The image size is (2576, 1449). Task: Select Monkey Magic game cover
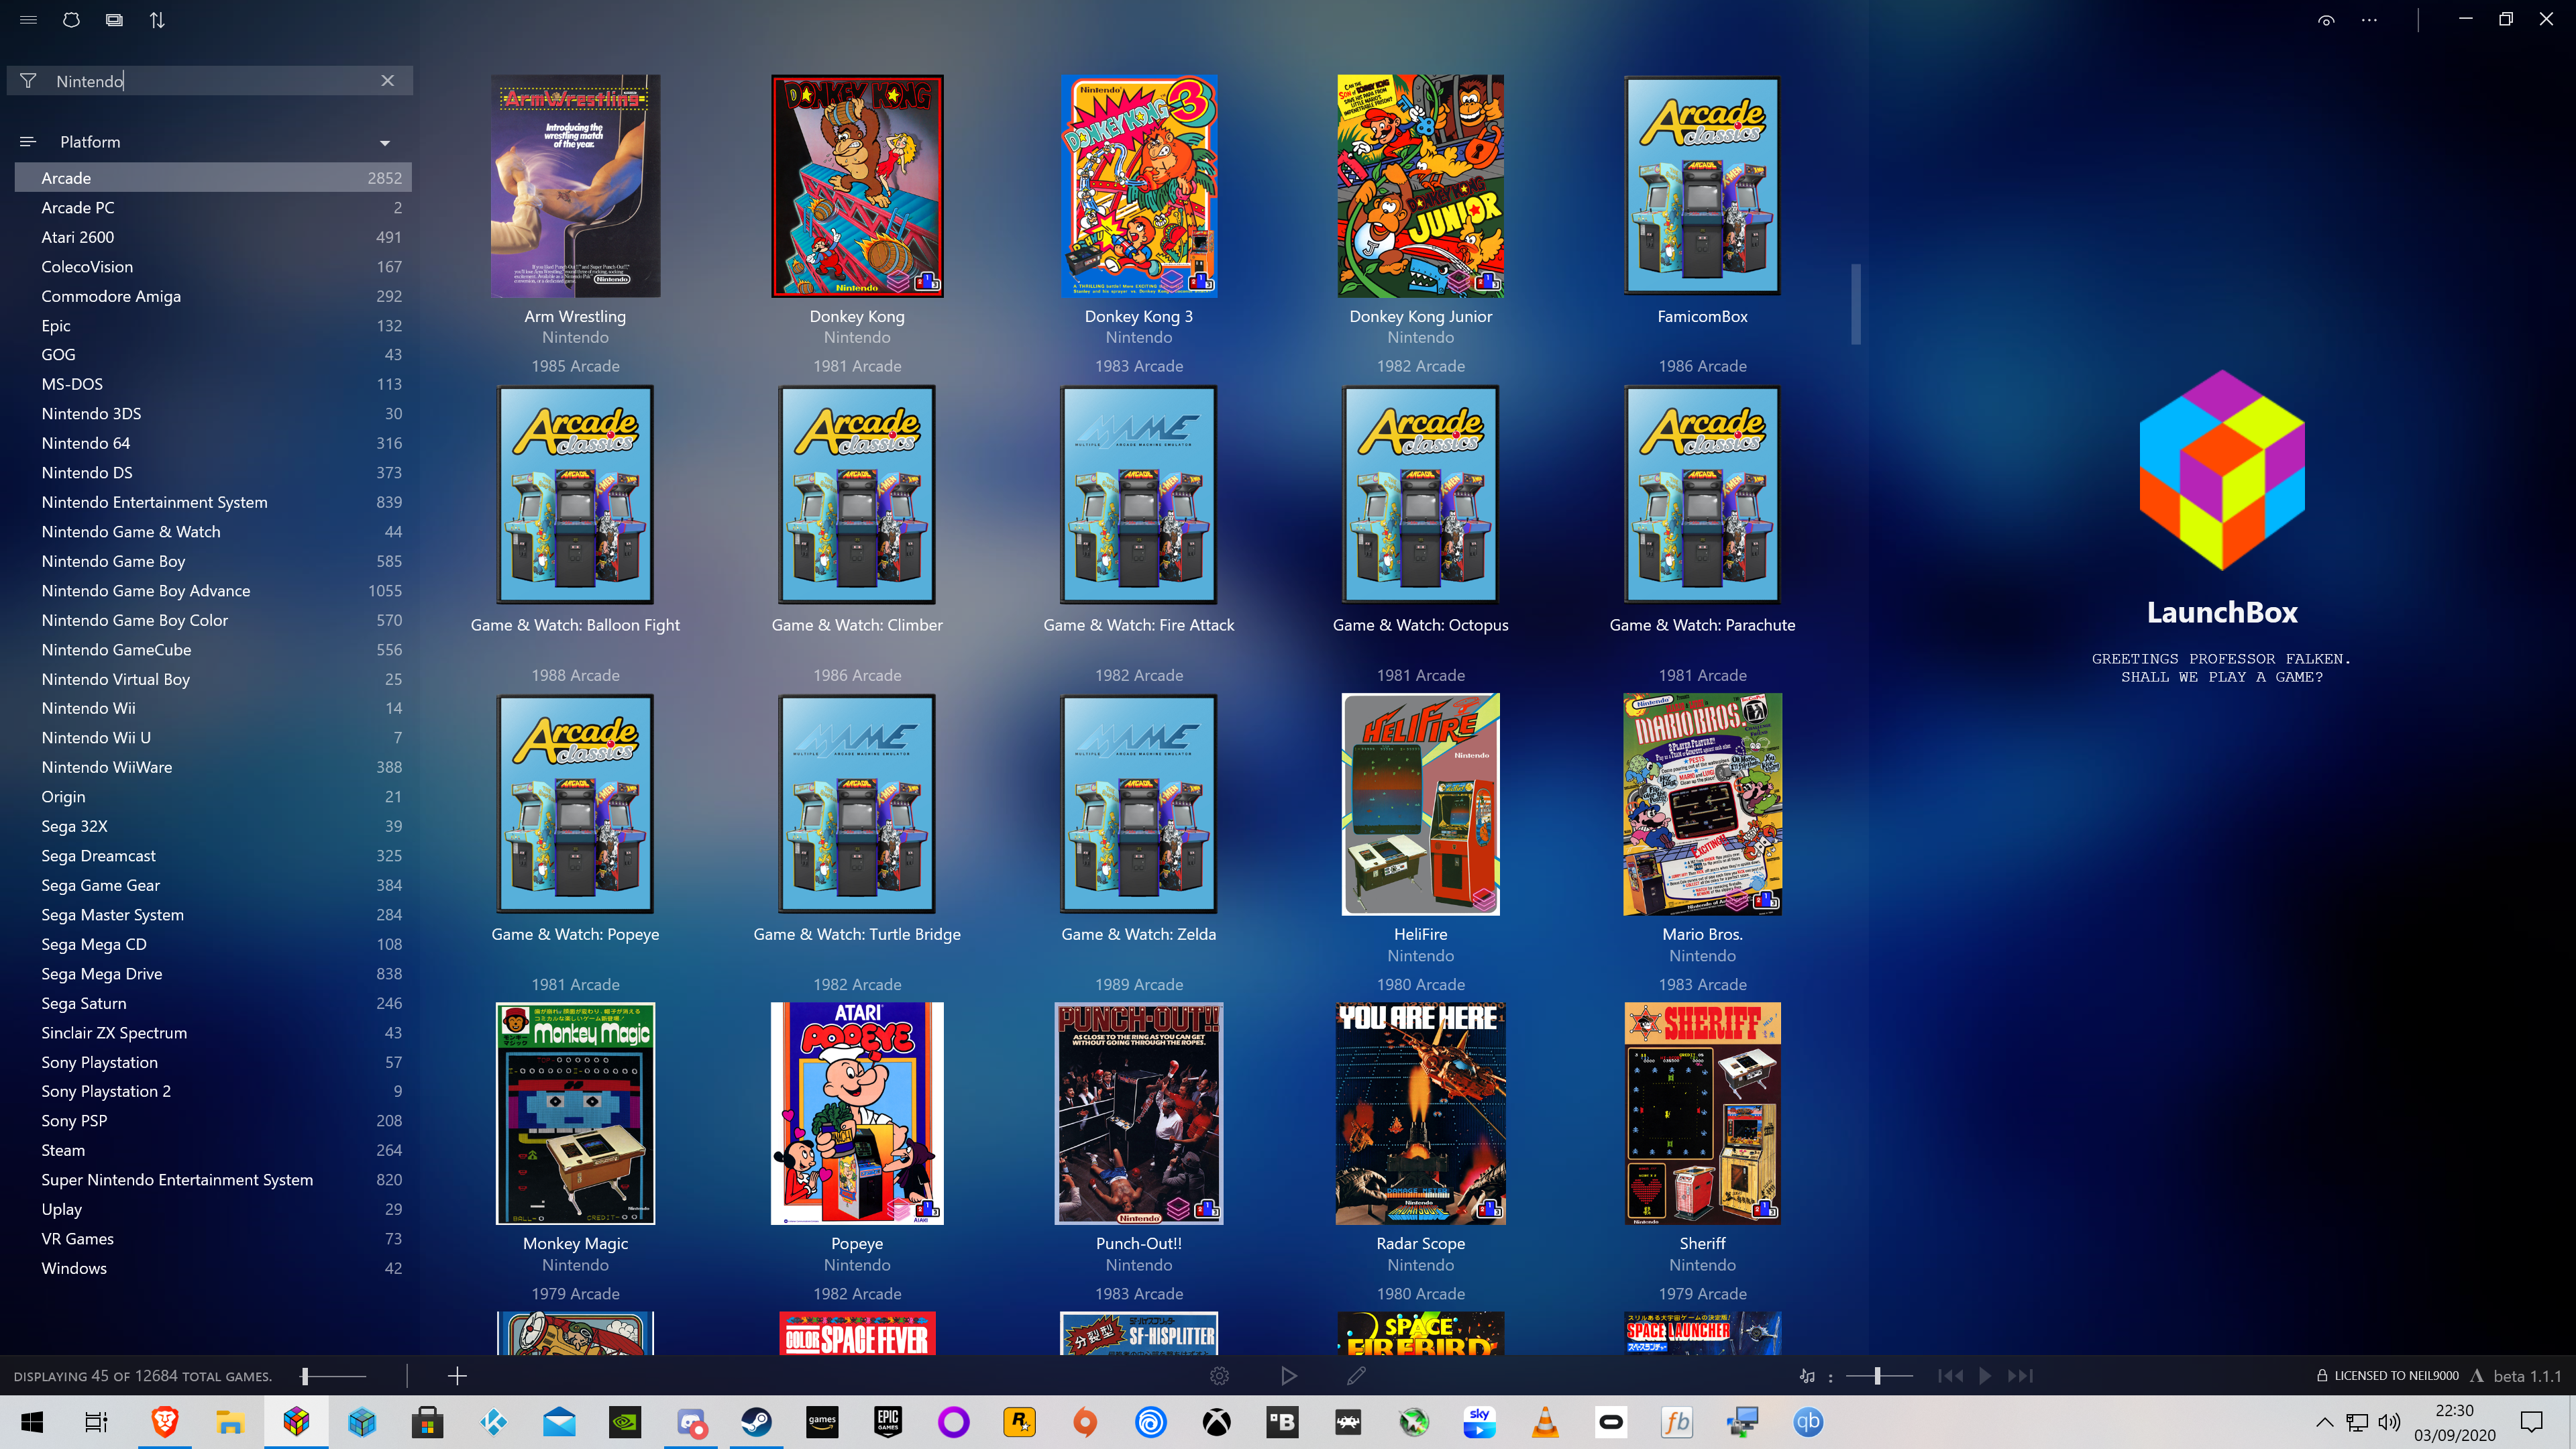tap(575, 1113)
